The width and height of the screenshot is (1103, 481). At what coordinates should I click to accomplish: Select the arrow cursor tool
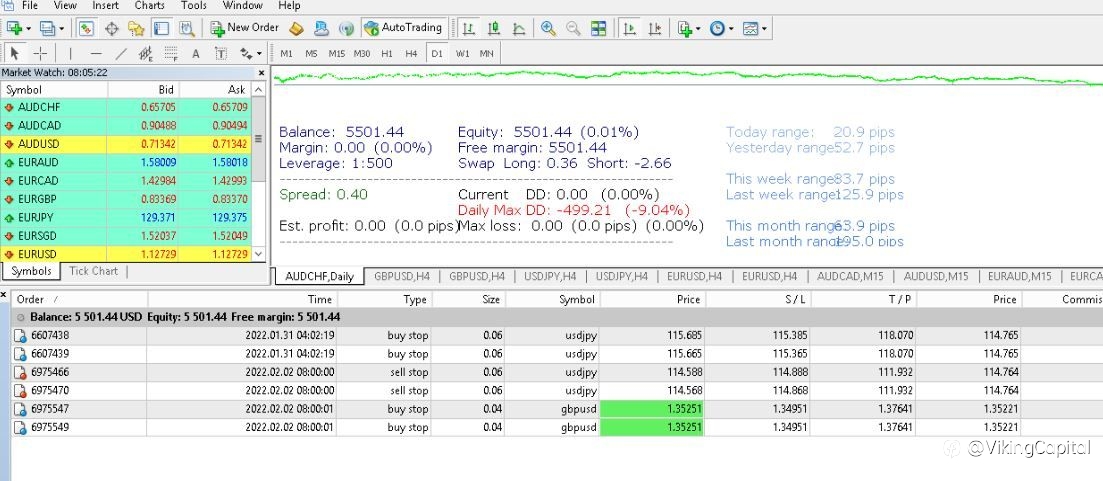click(15, 53)
